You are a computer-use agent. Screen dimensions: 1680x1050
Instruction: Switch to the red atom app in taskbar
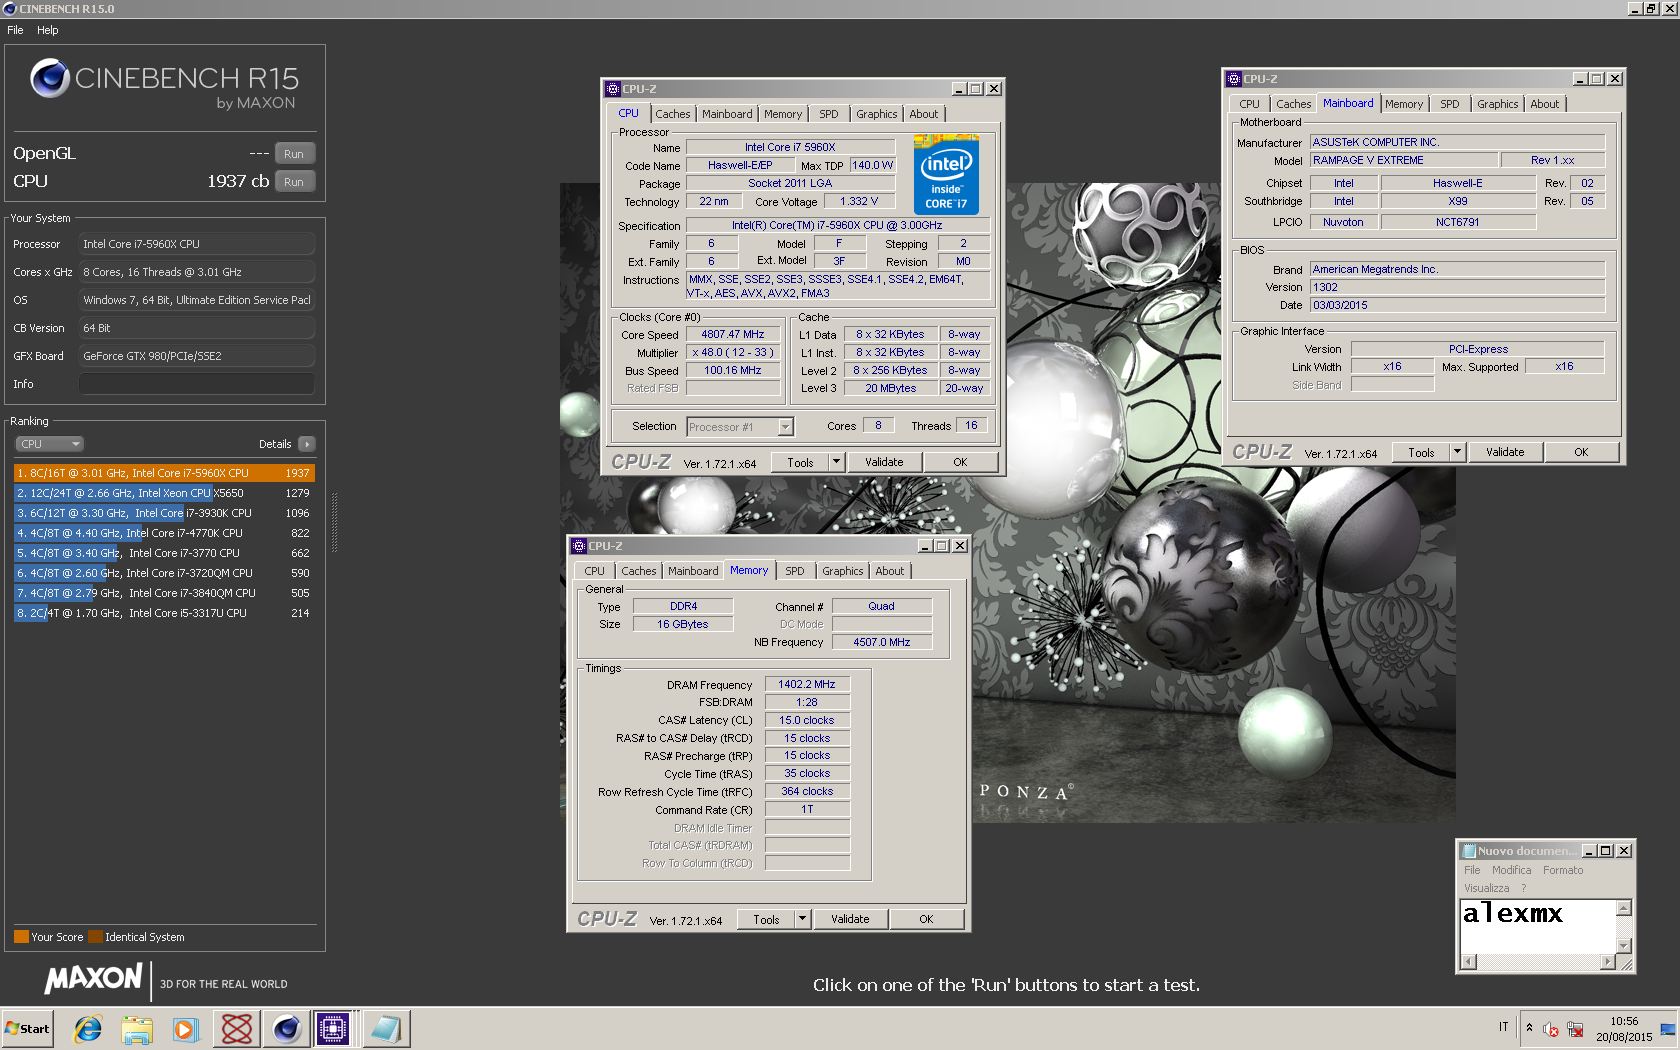(x=237, y=1028)
